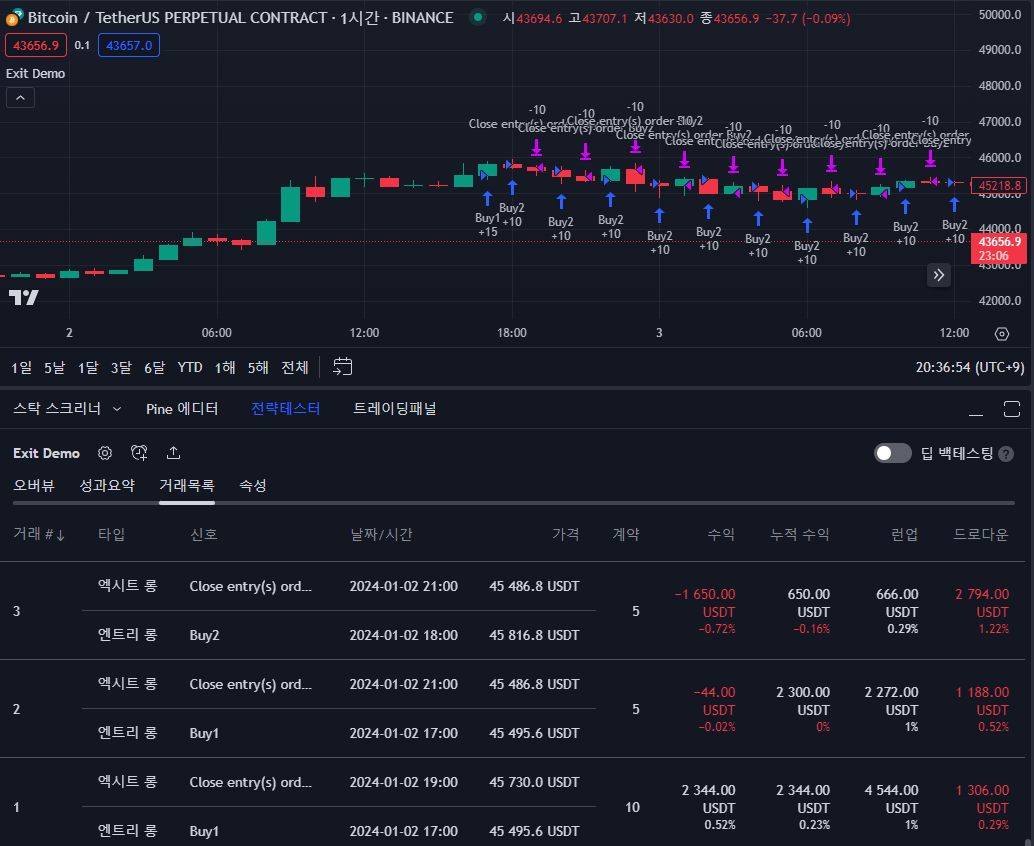Expand the 스탁 스크리너 dropdown arrow
This screenshot has height=846, width=1034.
[117, 409]
